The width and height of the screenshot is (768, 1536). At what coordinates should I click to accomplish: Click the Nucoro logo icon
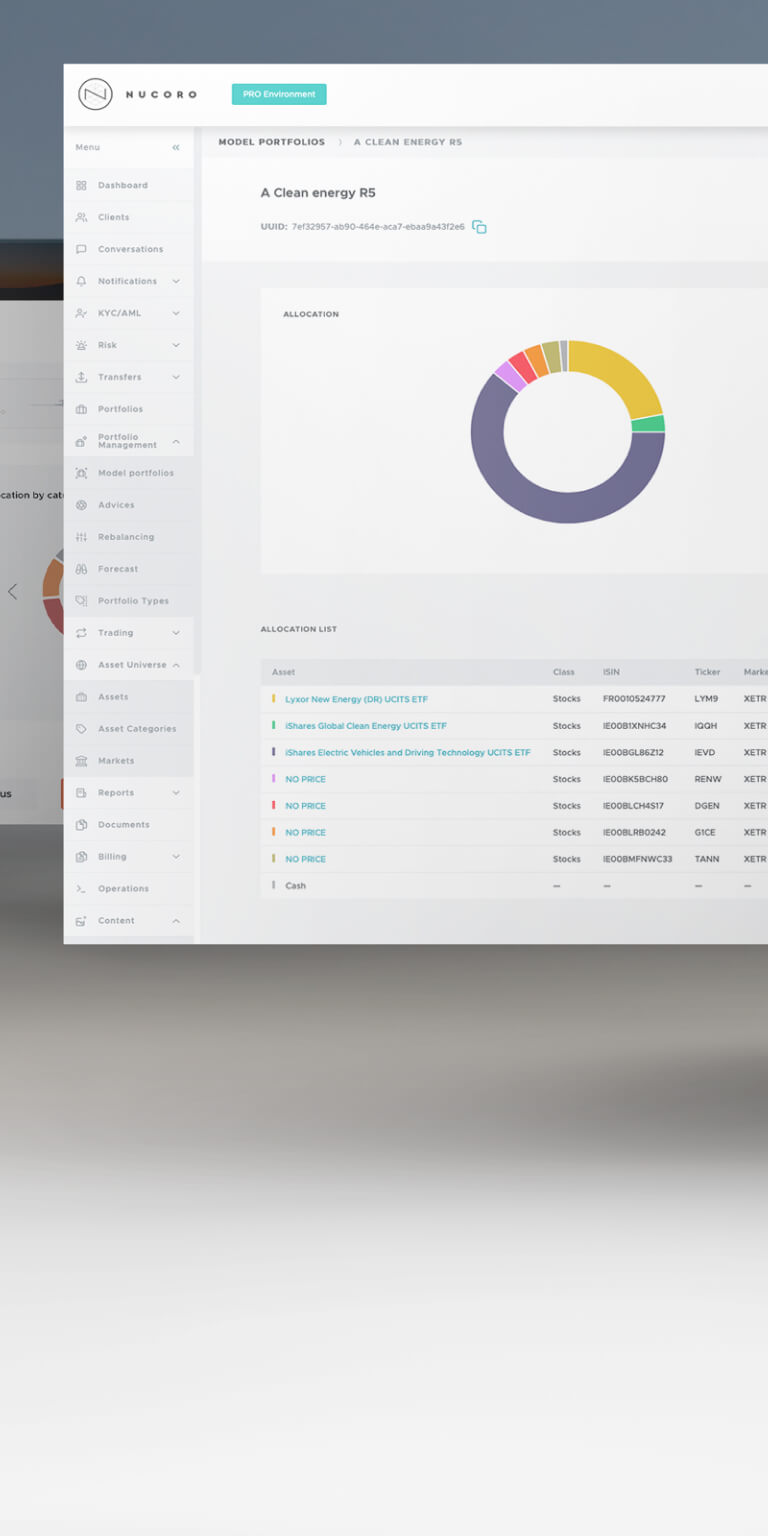point(95,94)
